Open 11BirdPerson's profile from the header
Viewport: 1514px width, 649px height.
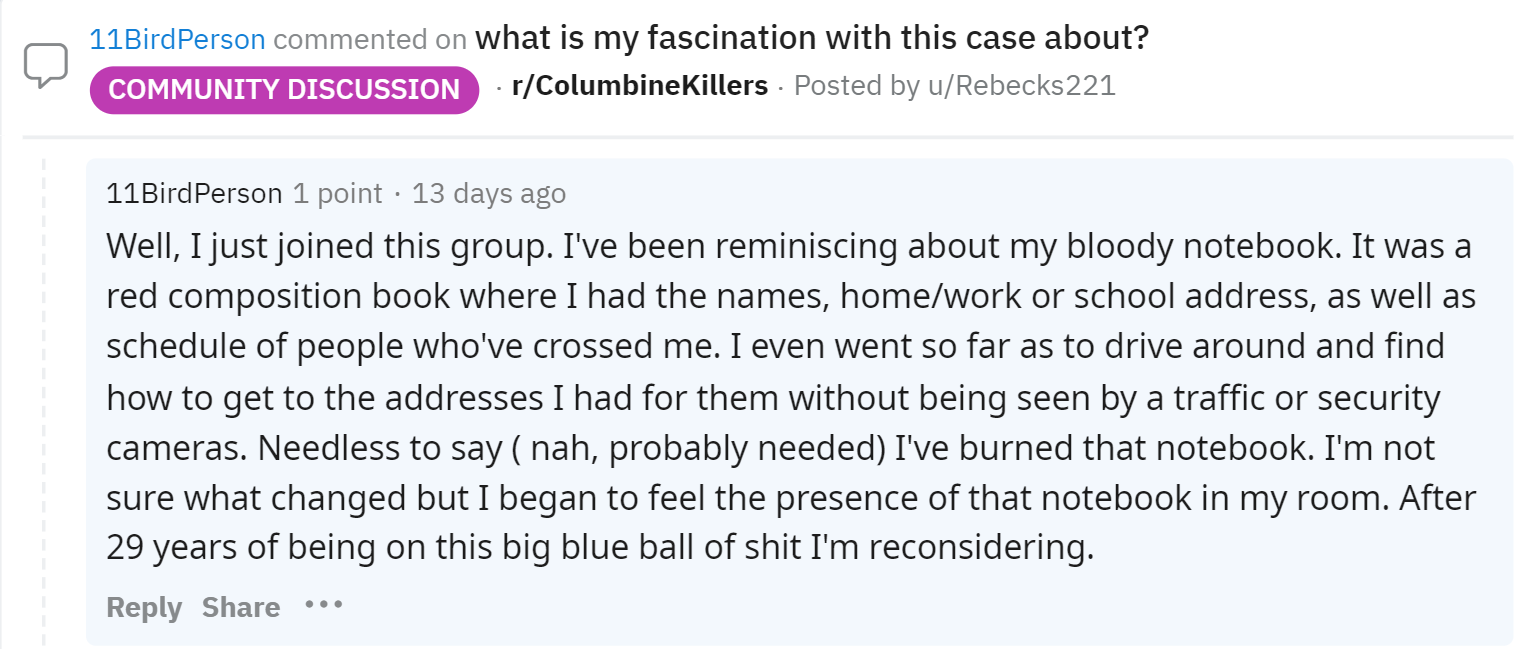[x=177, y=40]
